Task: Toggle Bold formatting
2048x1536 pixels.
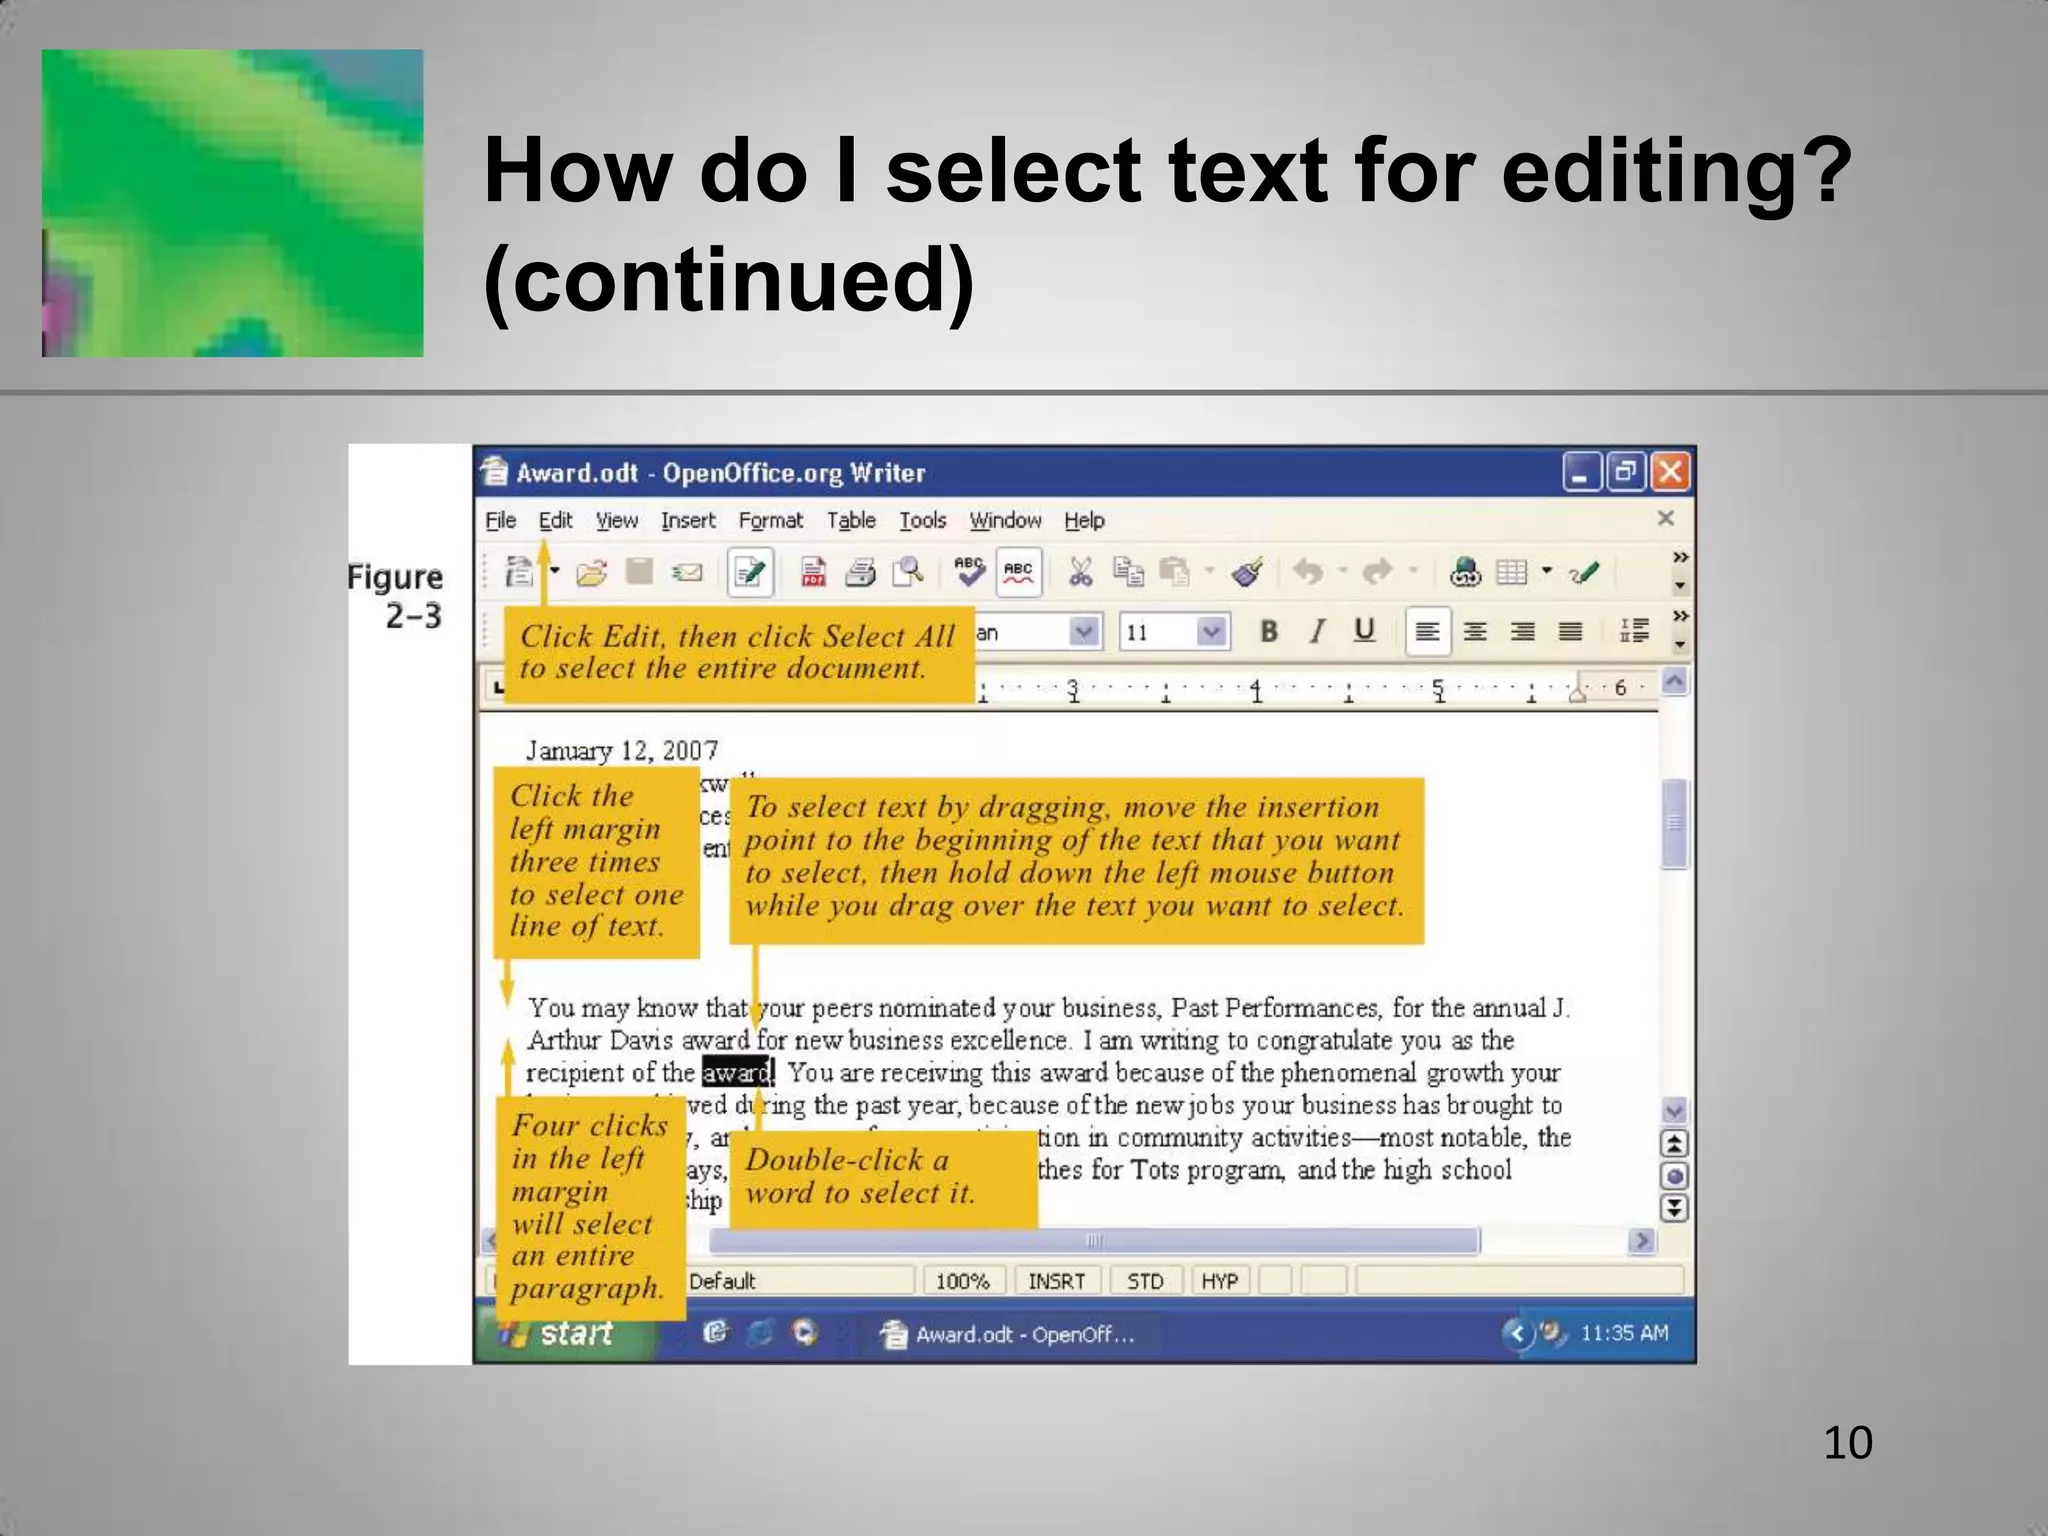Action: coord(1269,631)
